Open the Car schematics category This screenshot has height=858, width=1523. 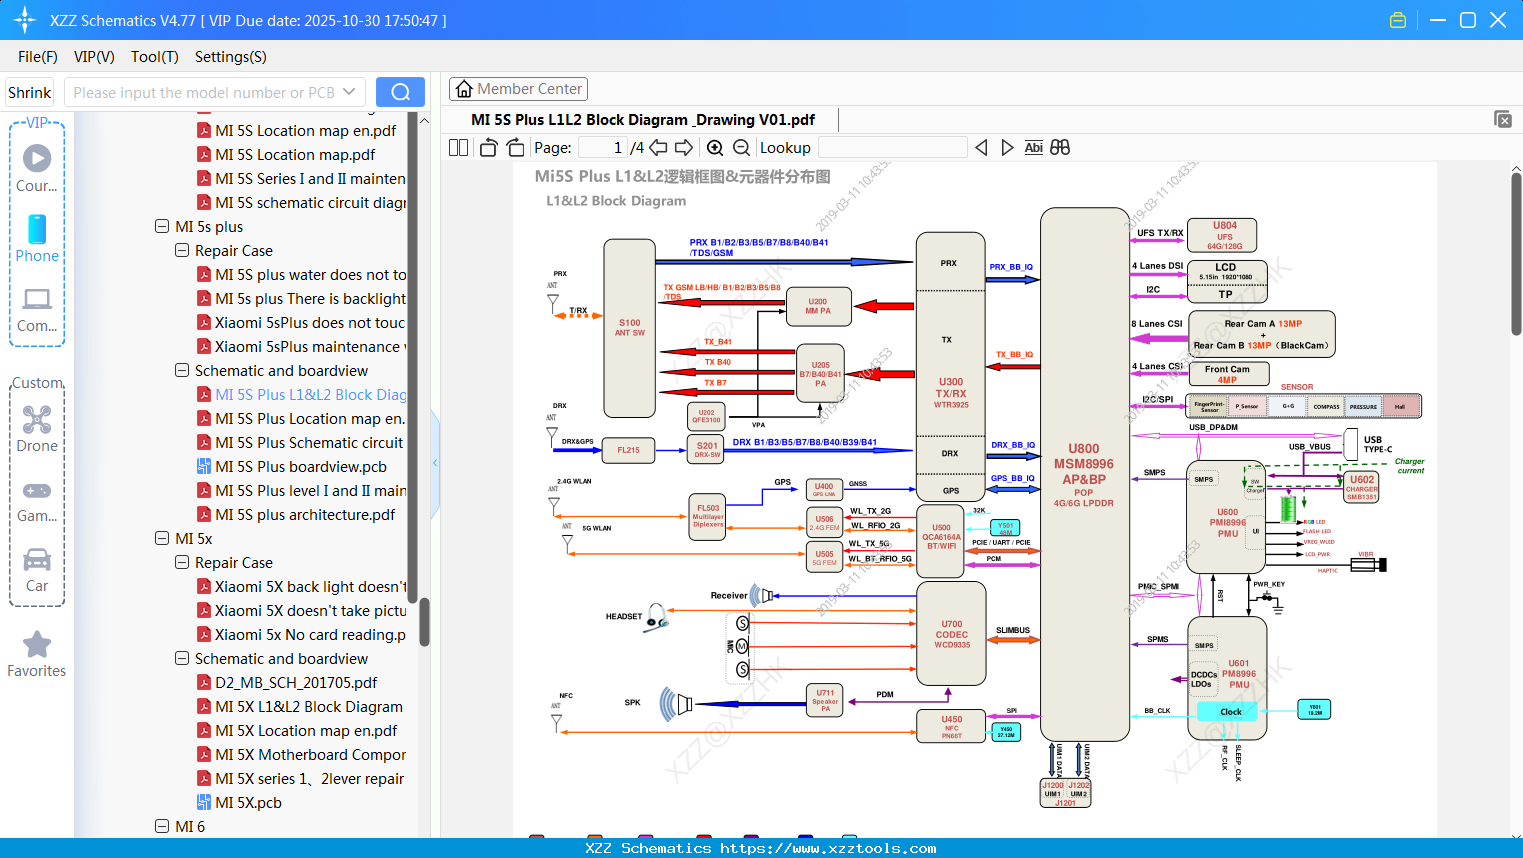36,565
